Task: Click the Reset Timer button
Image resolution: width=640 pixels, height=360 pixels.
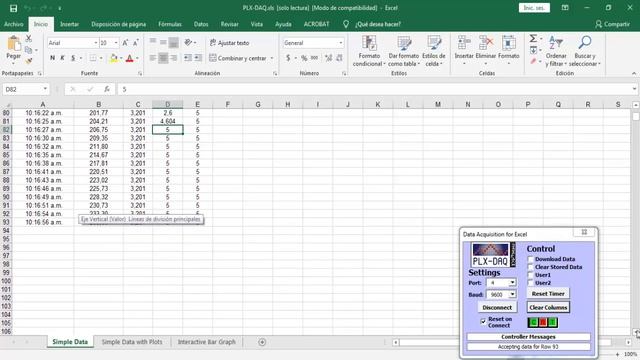Action: pyautogui.click(x=548, y=293)
